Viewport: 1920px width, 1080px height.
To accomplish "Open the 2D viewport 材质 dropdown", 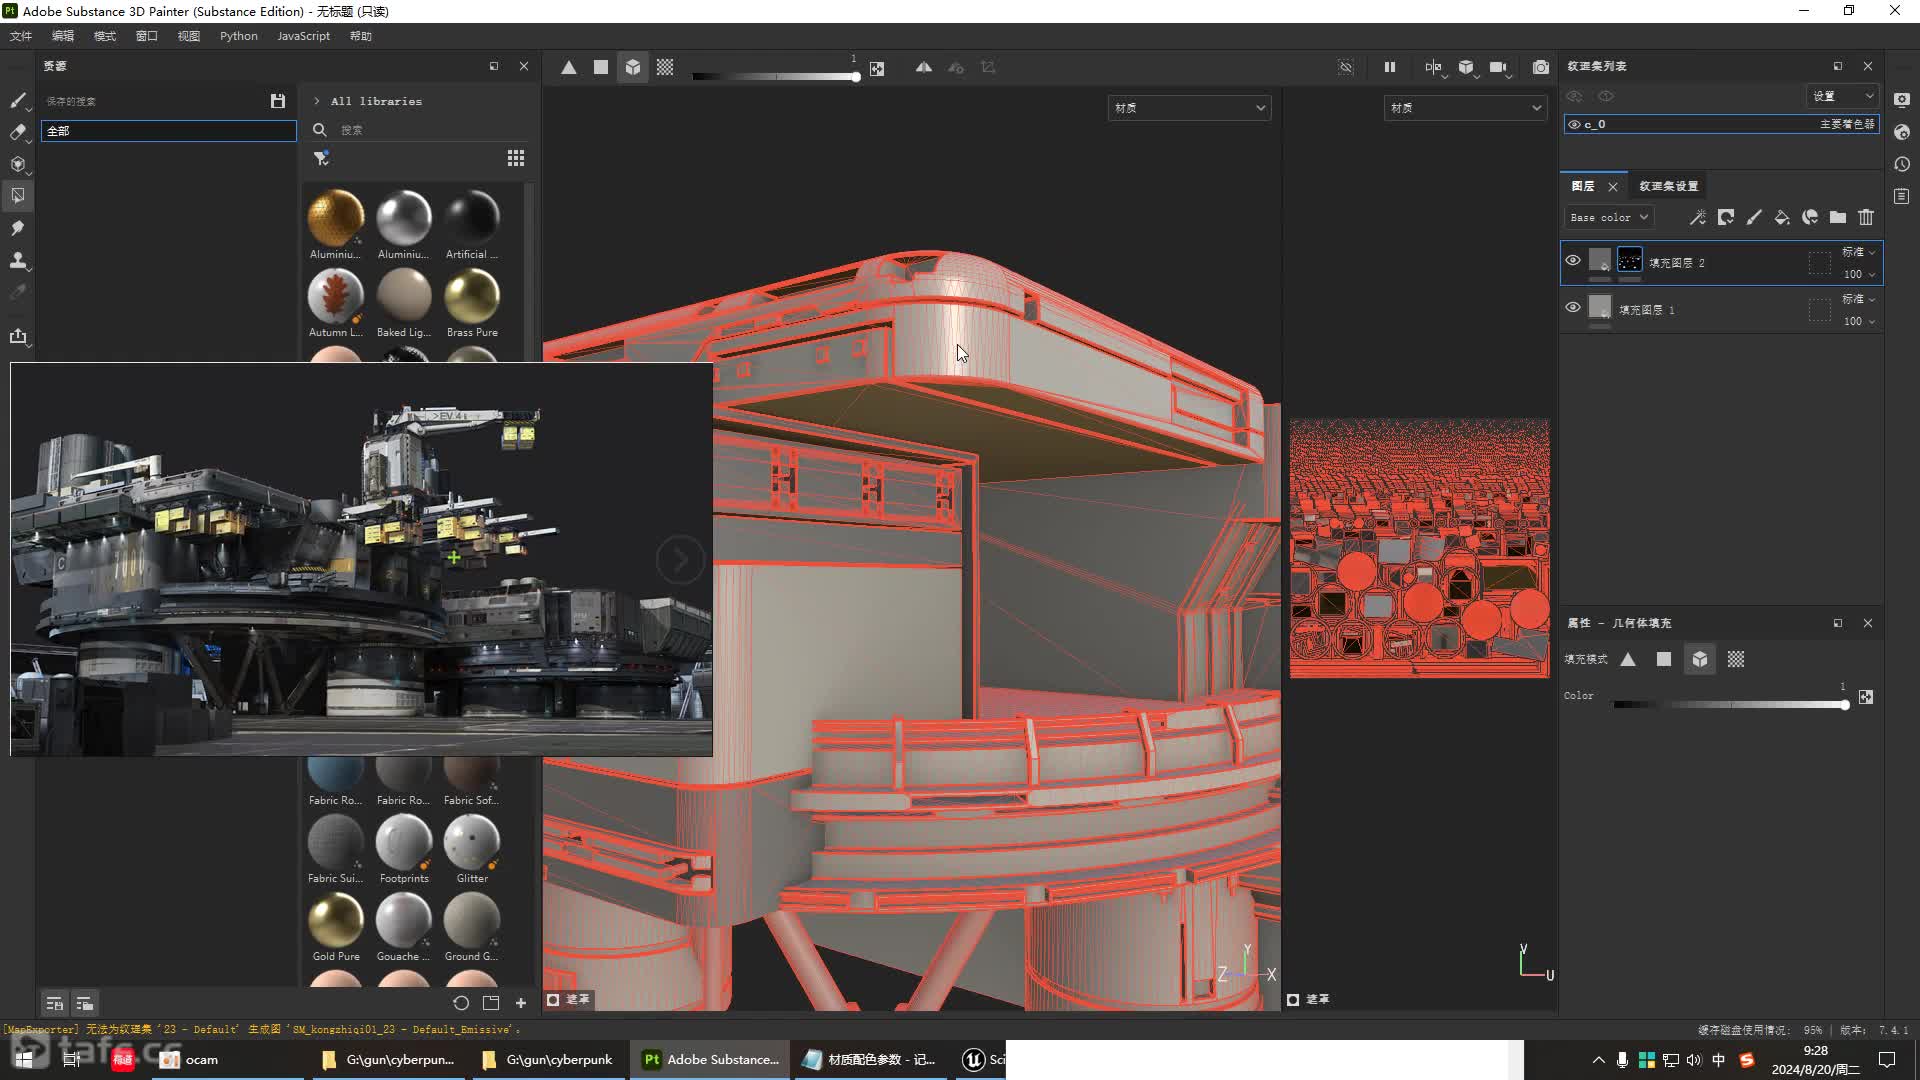I will click(x=1465, y=108).
